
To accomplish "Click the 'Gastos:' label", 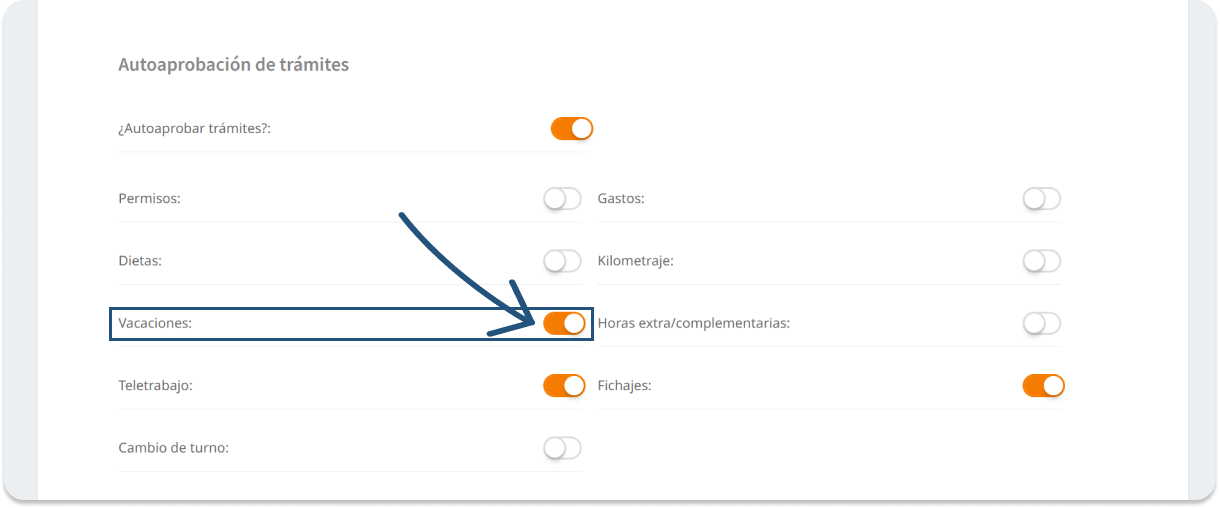I will [621, 199].
